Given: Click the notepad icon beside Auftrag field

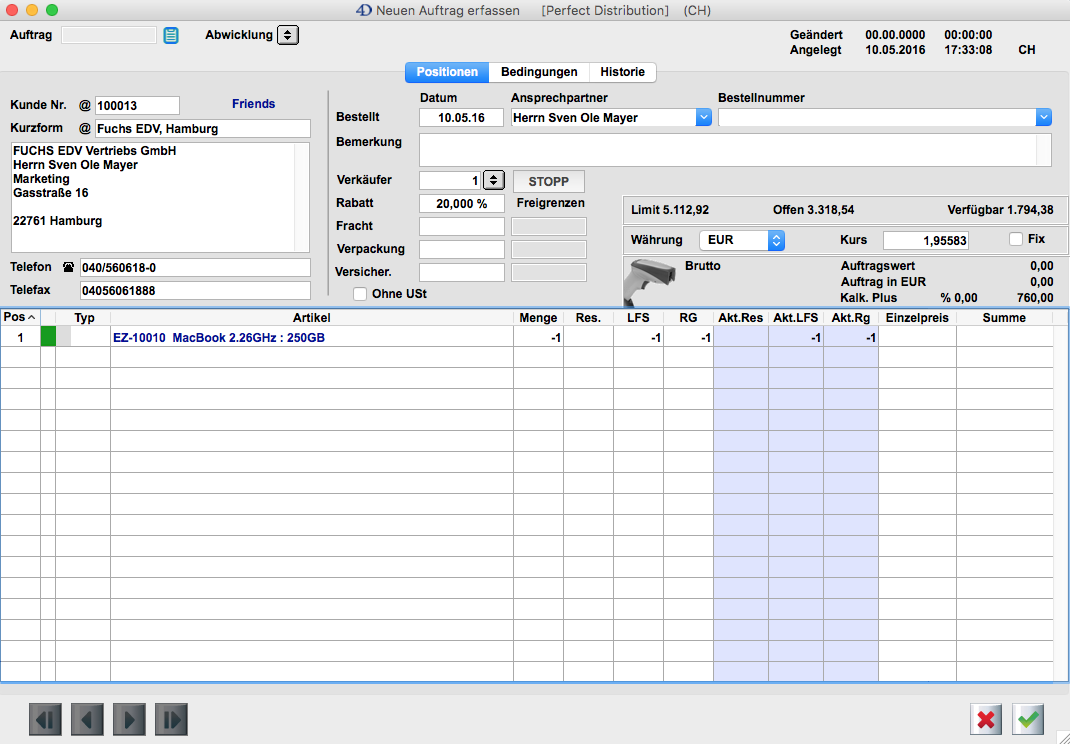Looking at the screenshot, I should (x=171, y=36).
